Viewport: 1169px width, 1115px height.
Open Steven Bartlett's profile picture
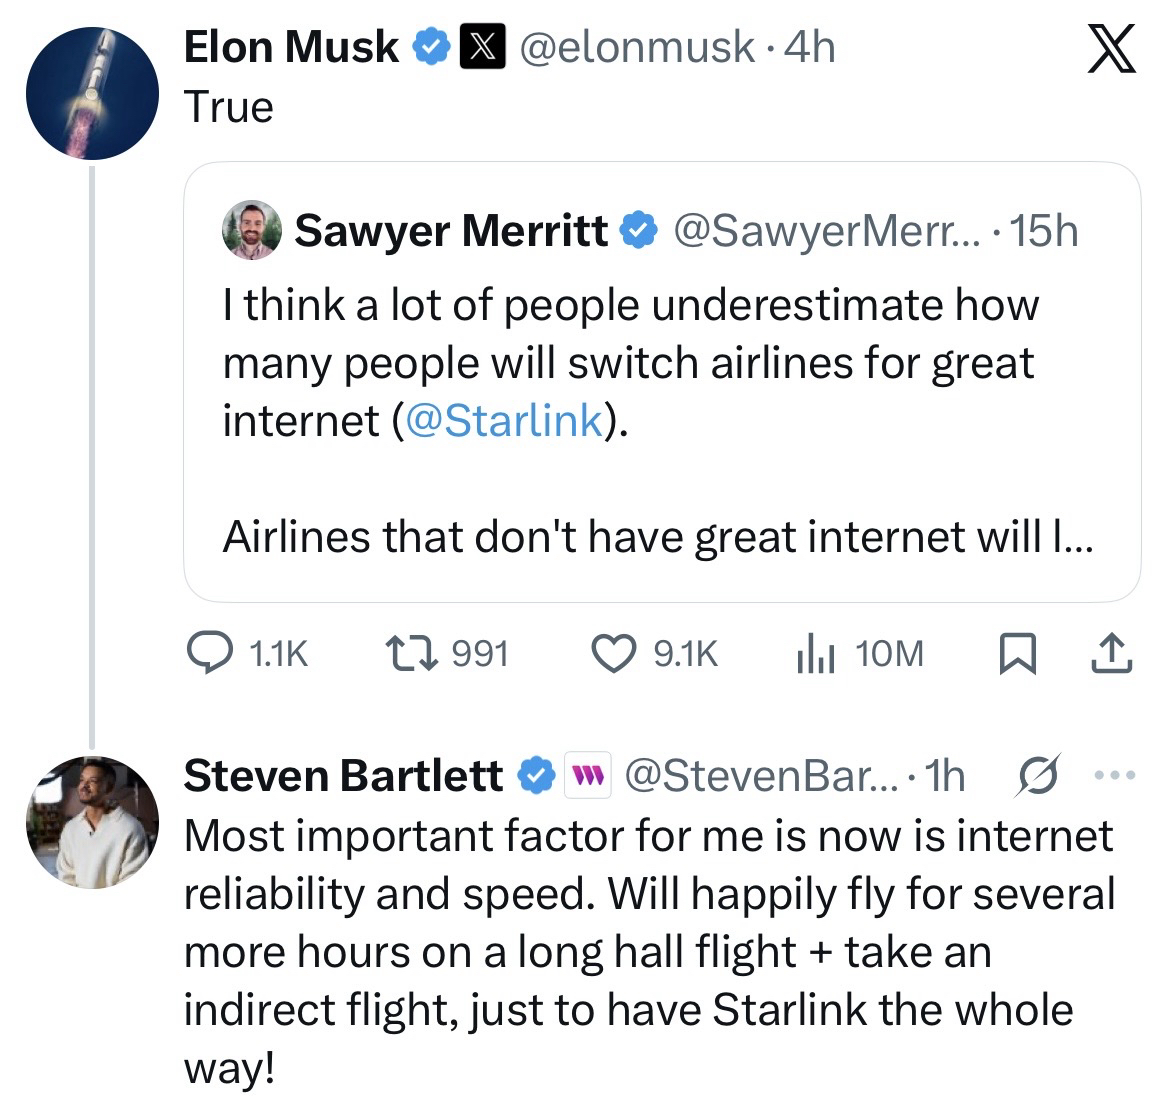point(92,823)
